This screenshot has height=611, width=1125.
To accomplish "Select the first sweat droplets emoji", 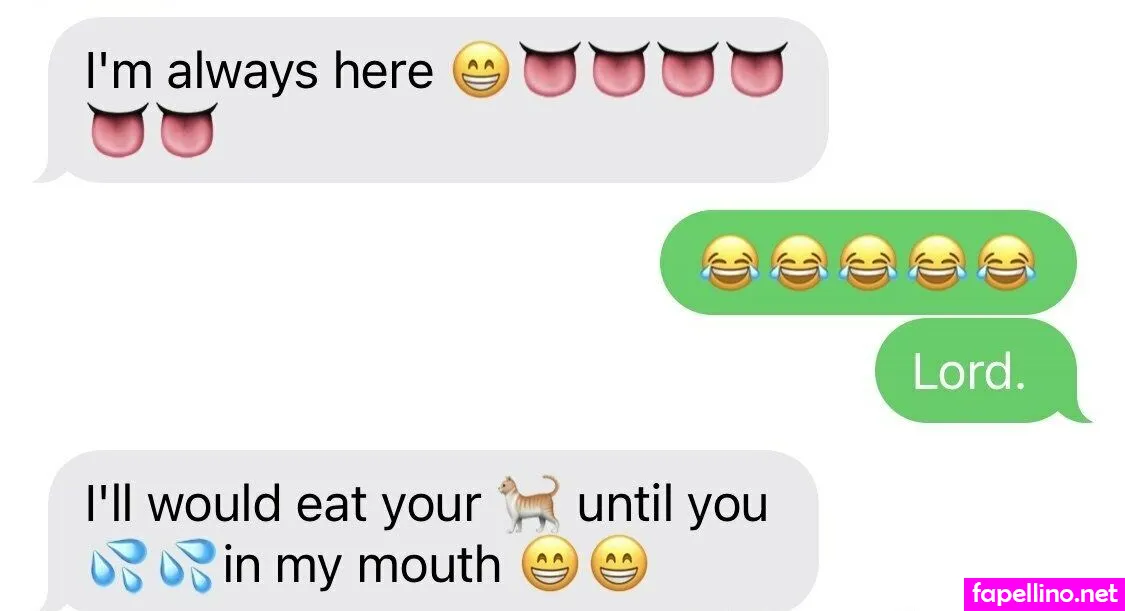I will click(x=118, y=565).
